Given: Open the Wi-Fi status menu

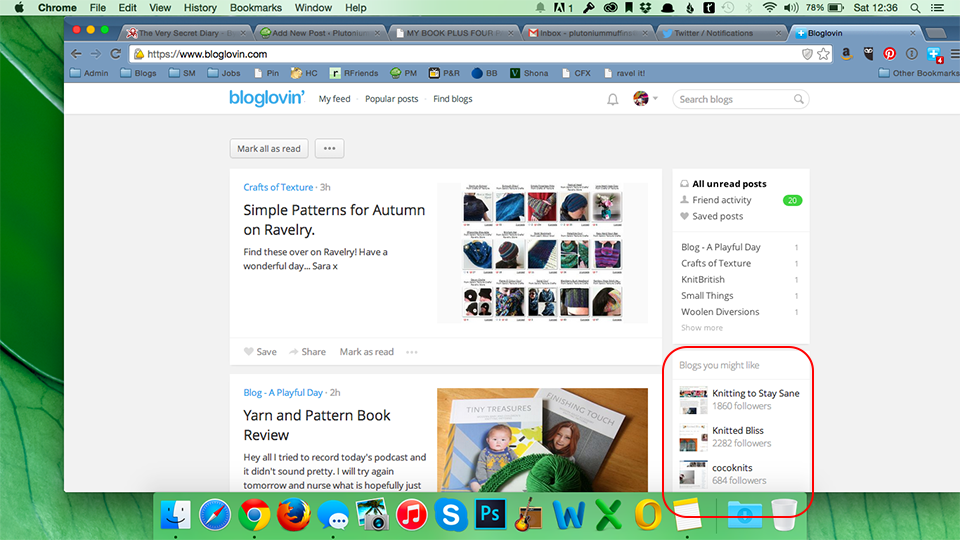Looking at the screenshot, I should point(770,8).
